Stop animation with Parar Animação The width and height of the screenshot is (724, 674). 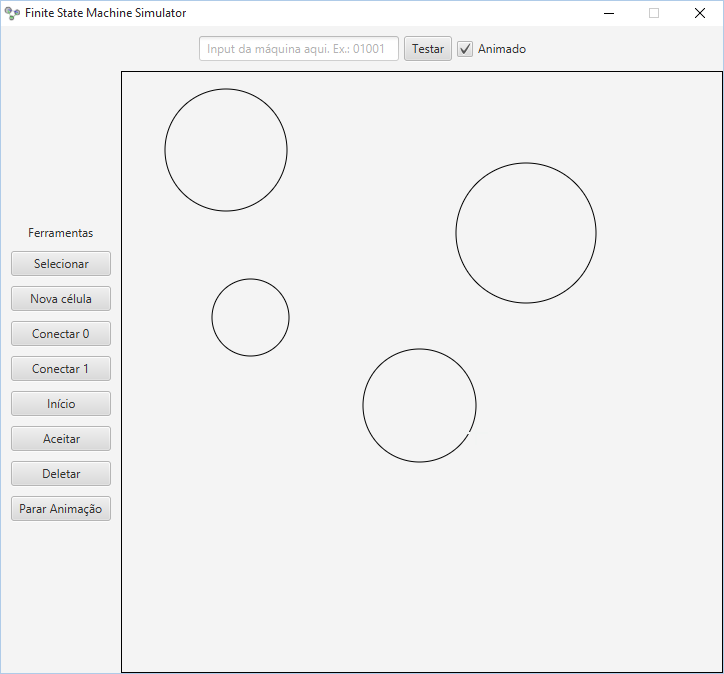click(x=61, y=509)
